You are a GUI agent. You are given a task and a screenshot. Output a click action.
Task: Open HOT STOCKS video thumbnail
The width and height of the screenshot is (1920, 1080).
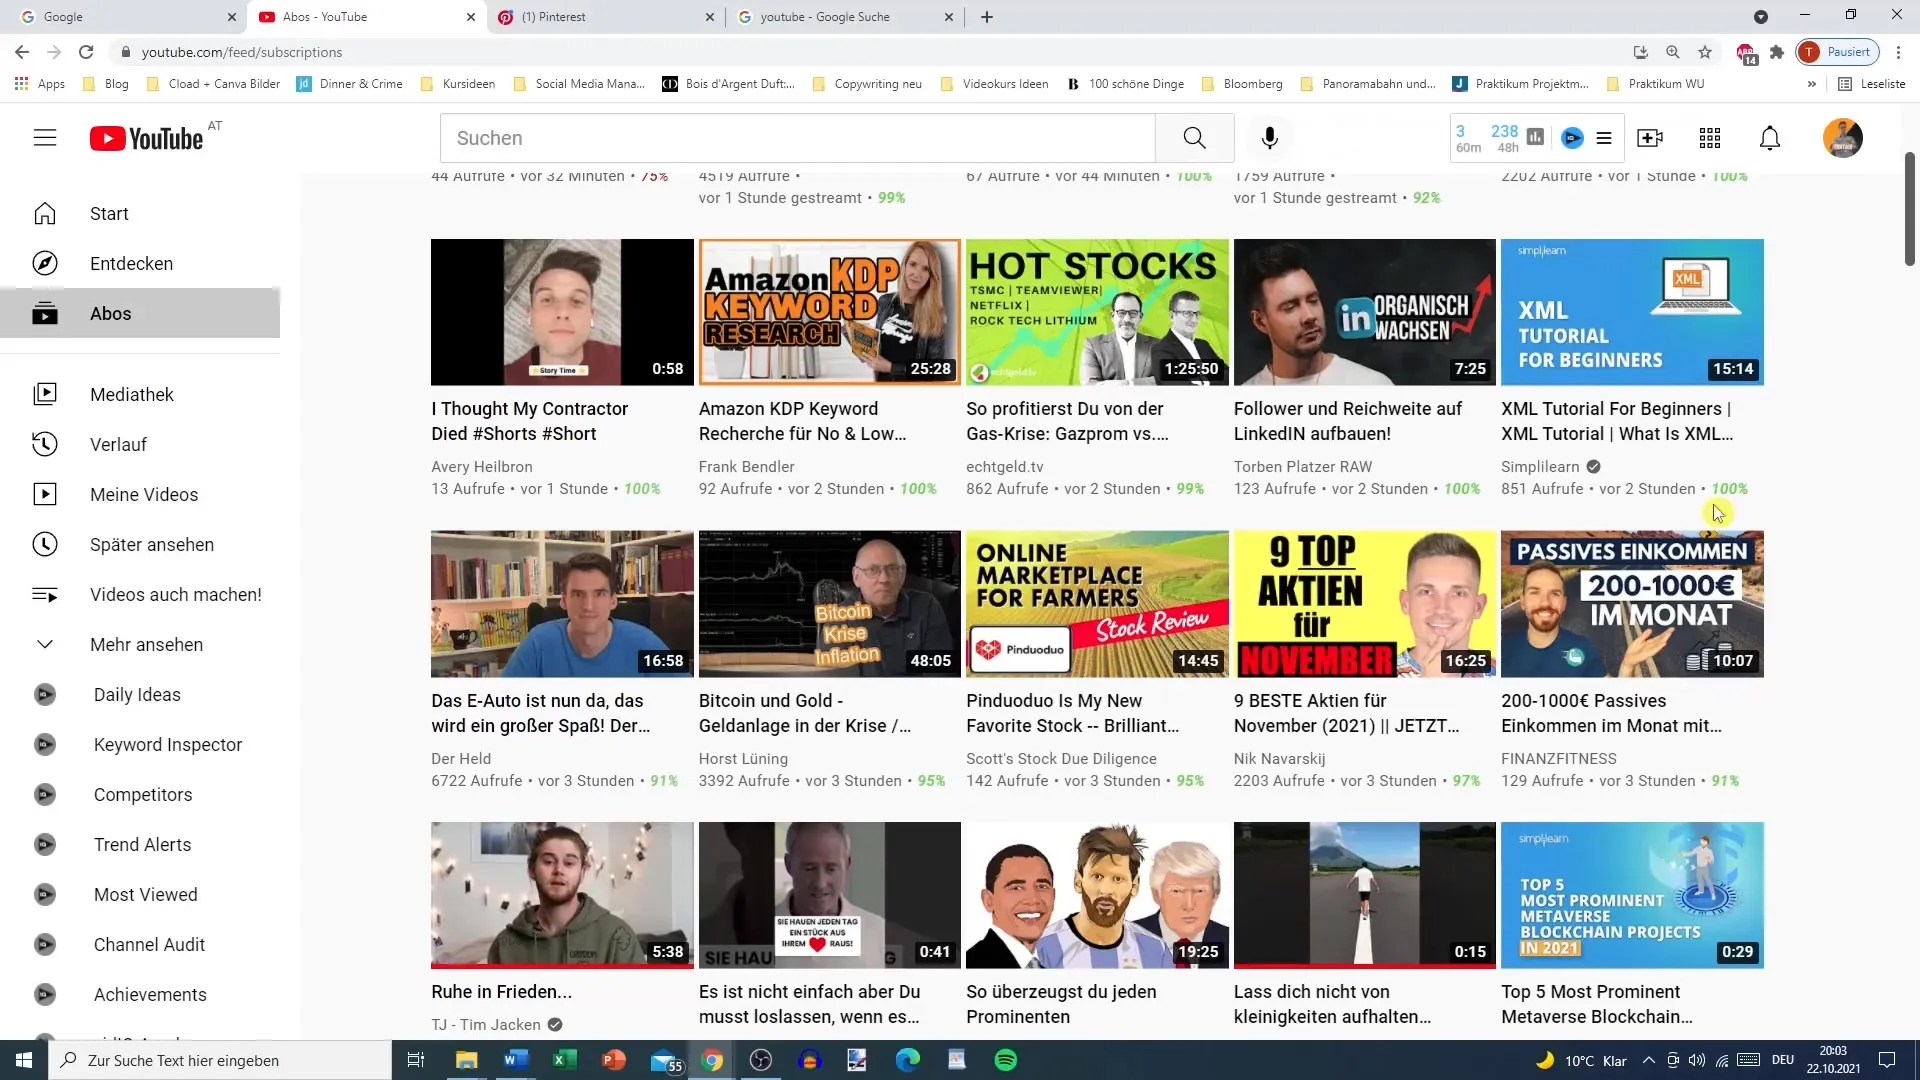(1097, 312)
